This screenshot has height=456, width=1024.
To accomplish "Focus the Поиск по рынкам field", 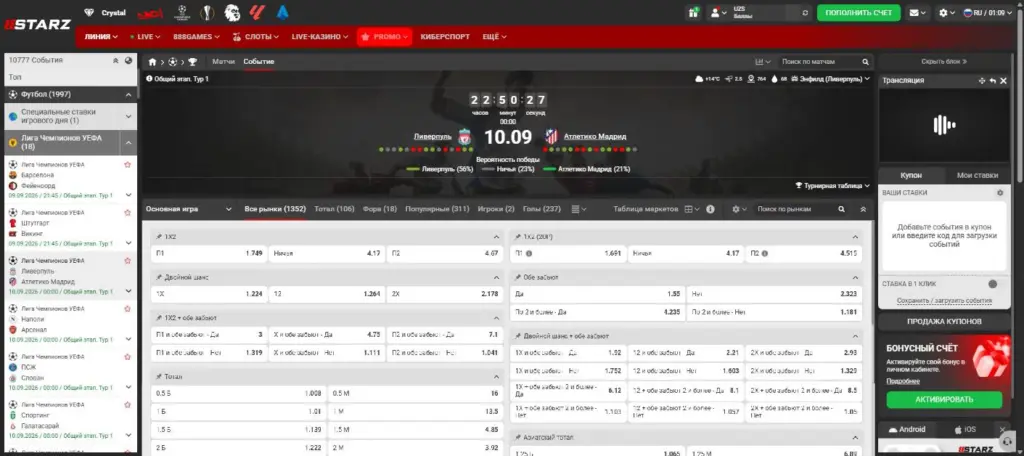I will [x=795, y=209].
